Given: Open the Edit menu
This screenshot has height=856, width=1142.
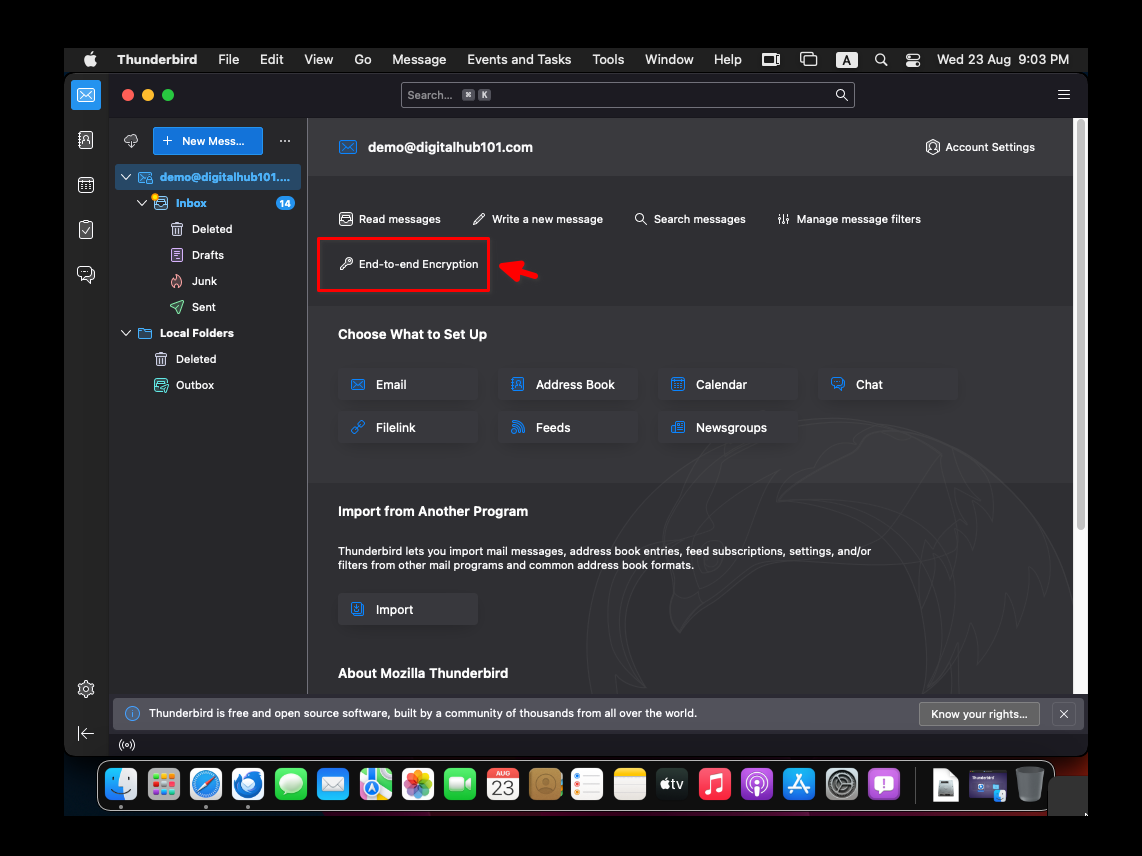Looking at the screenshot, I should [272, 60].
